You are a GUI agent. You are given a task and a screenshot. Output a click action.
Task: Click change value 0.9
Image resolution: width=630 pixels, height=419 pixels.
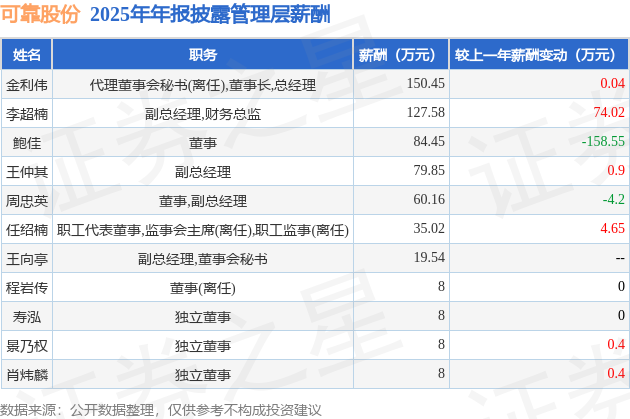[616, 170]
